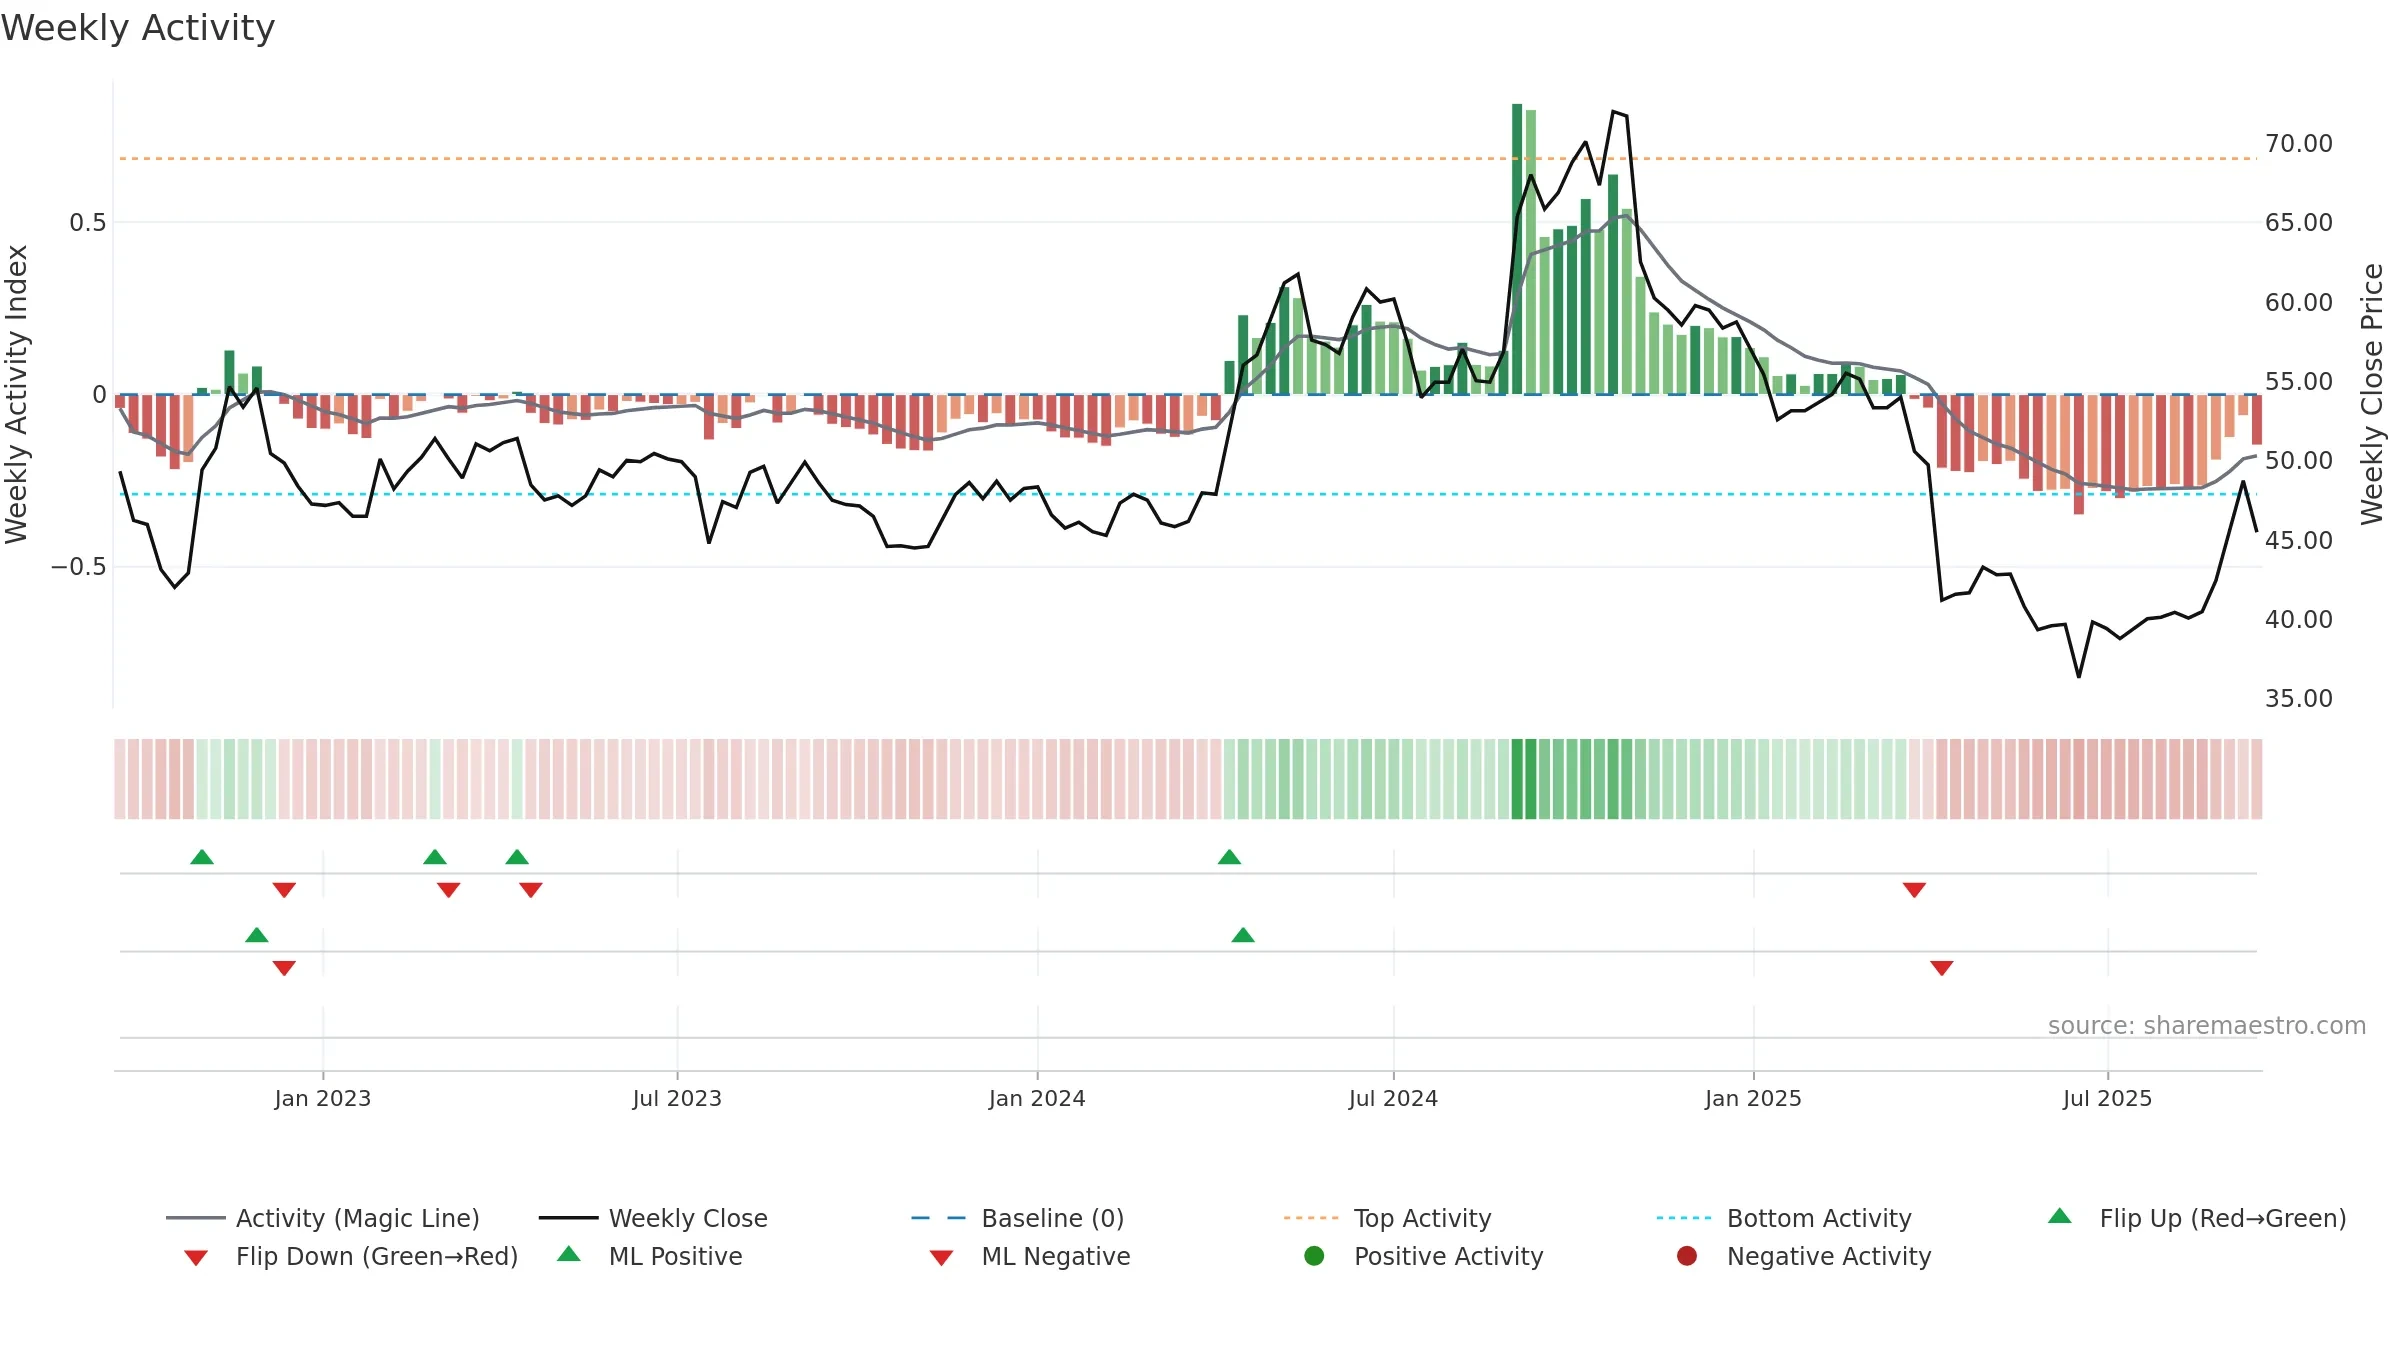This screenshot has height=1350, width=2400.
Task: Toggle ML Negative legend entry
Action: (x=1030, y=1256)
